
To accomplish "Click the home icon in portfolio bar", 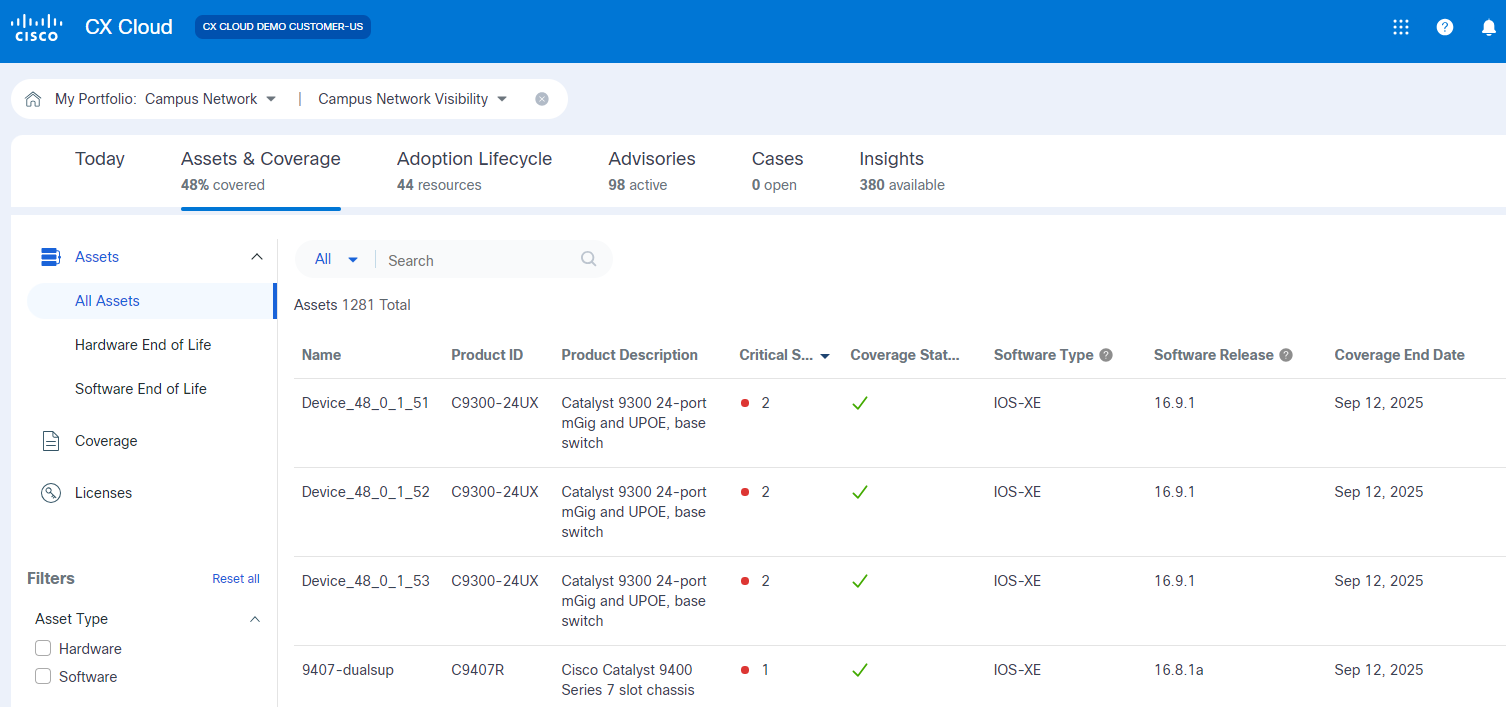I will 33,99.
